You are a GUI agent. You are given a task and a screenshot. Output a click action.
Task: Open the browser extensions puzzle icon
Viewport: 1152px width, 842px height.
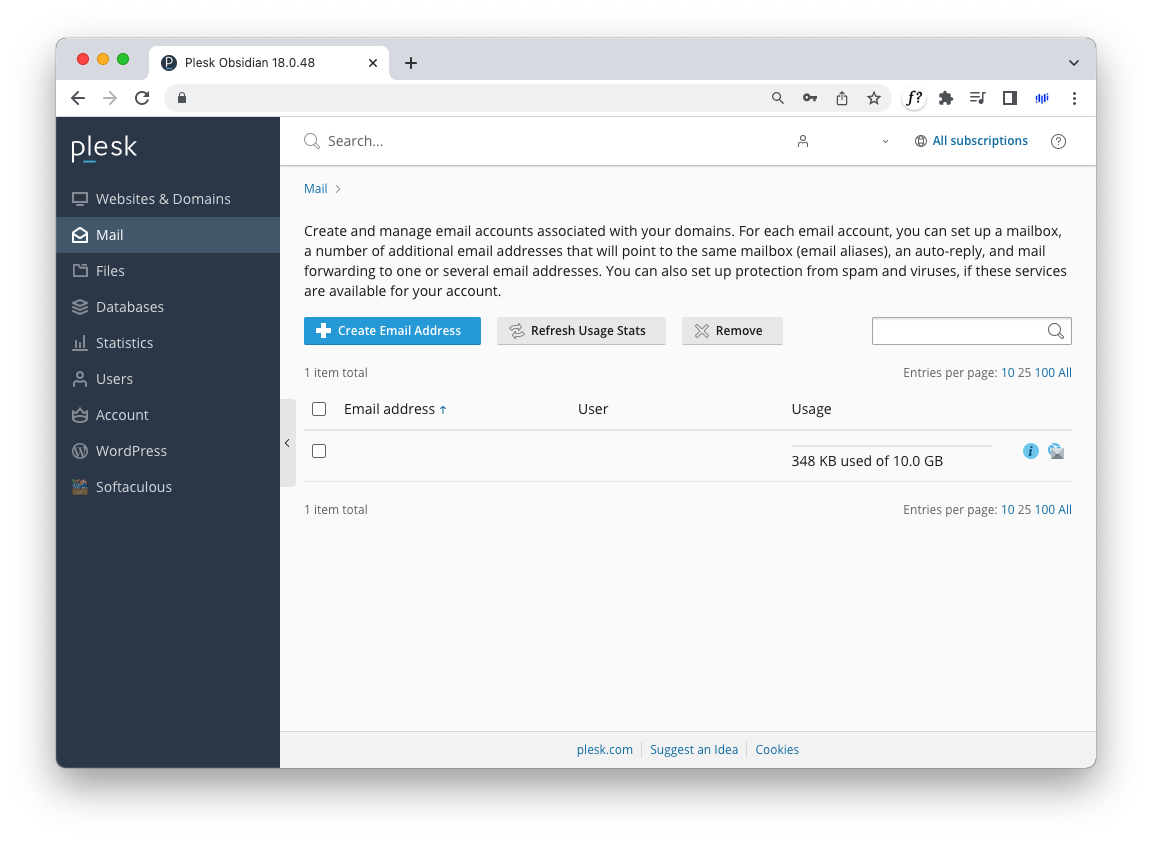coord(945,98)
